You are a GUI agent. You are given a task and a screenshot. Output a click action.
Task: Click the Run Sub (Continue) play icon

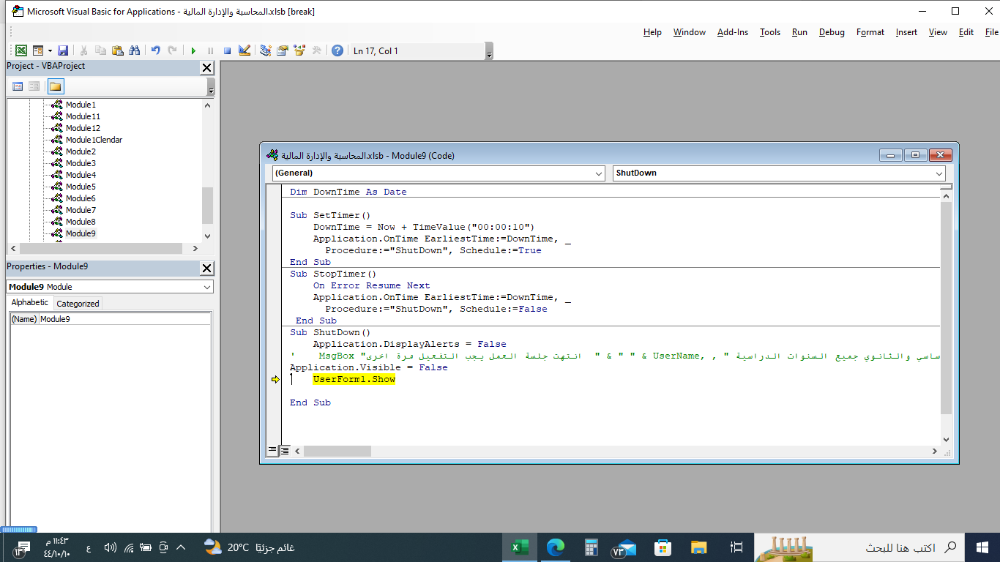tap(193, 50)
